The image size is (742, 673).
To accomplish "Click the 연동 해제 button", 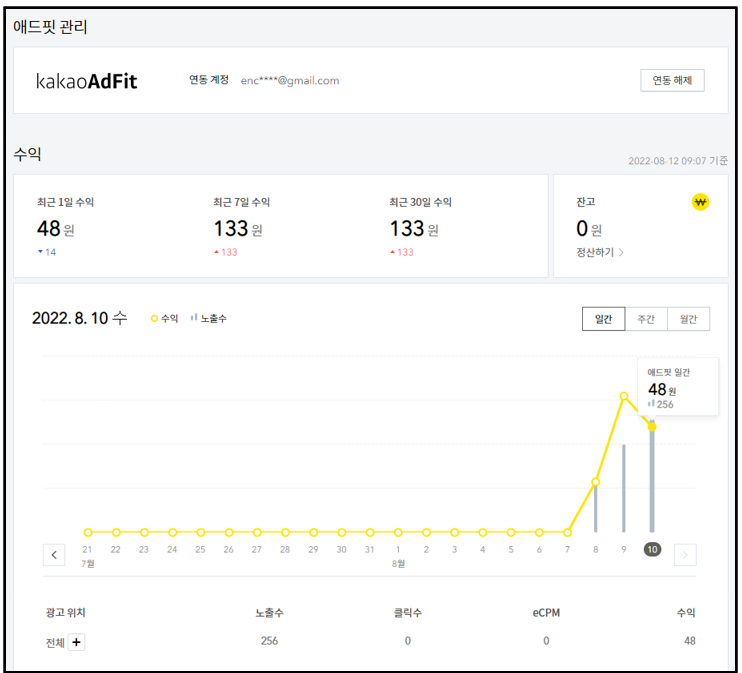I will [x=672, y=80].
